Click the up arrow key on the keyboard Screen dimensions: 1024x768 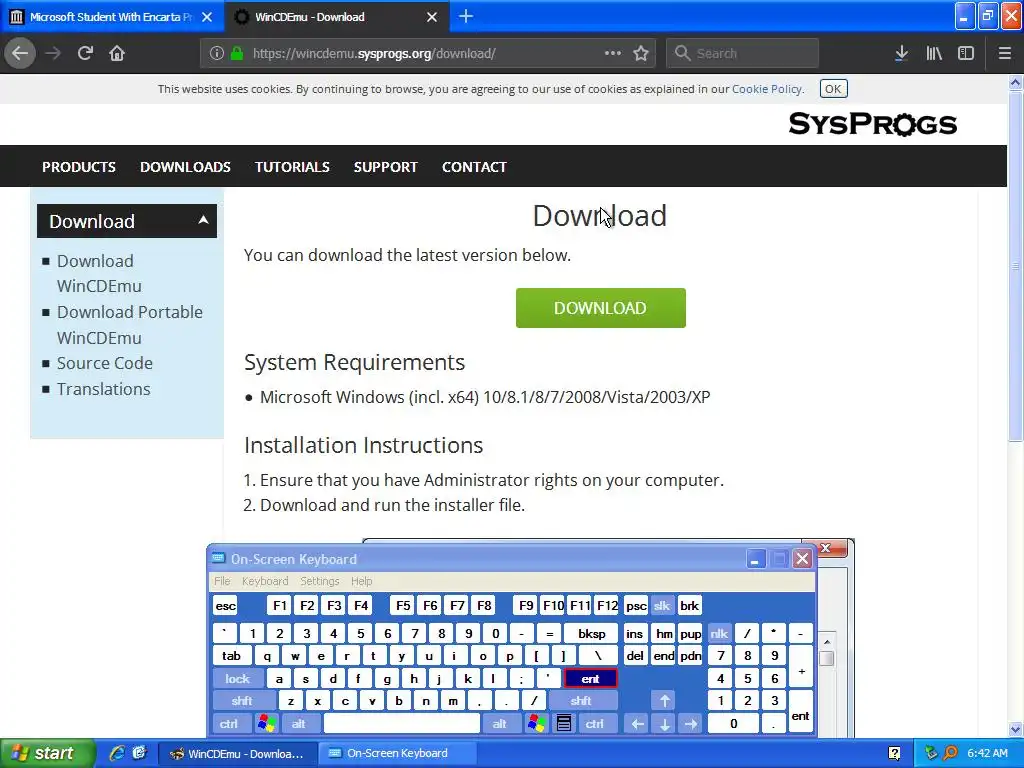pyautogui.click(x=664, y=701)
